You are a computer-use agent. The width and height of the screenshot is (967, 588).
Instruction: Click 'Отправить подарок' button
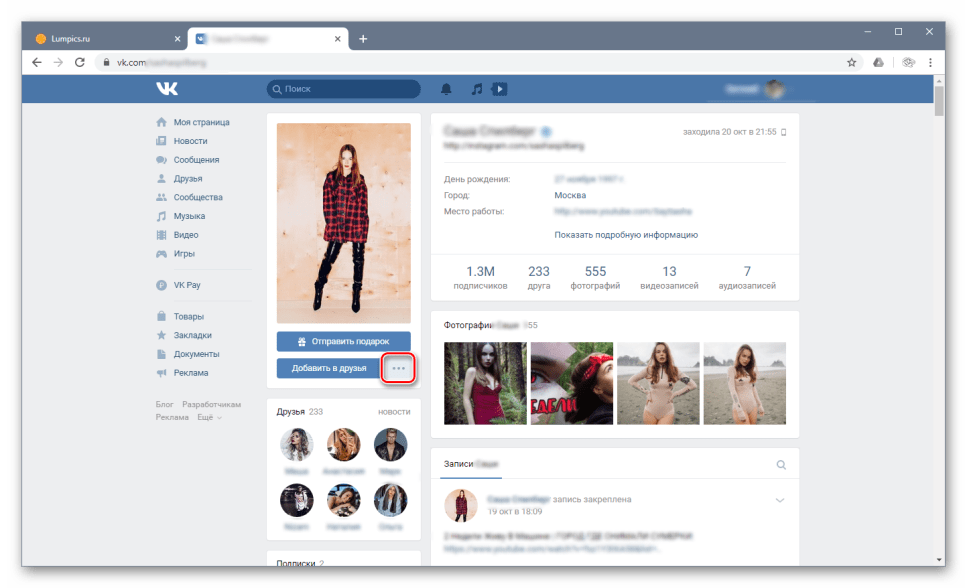pos(343,341)
